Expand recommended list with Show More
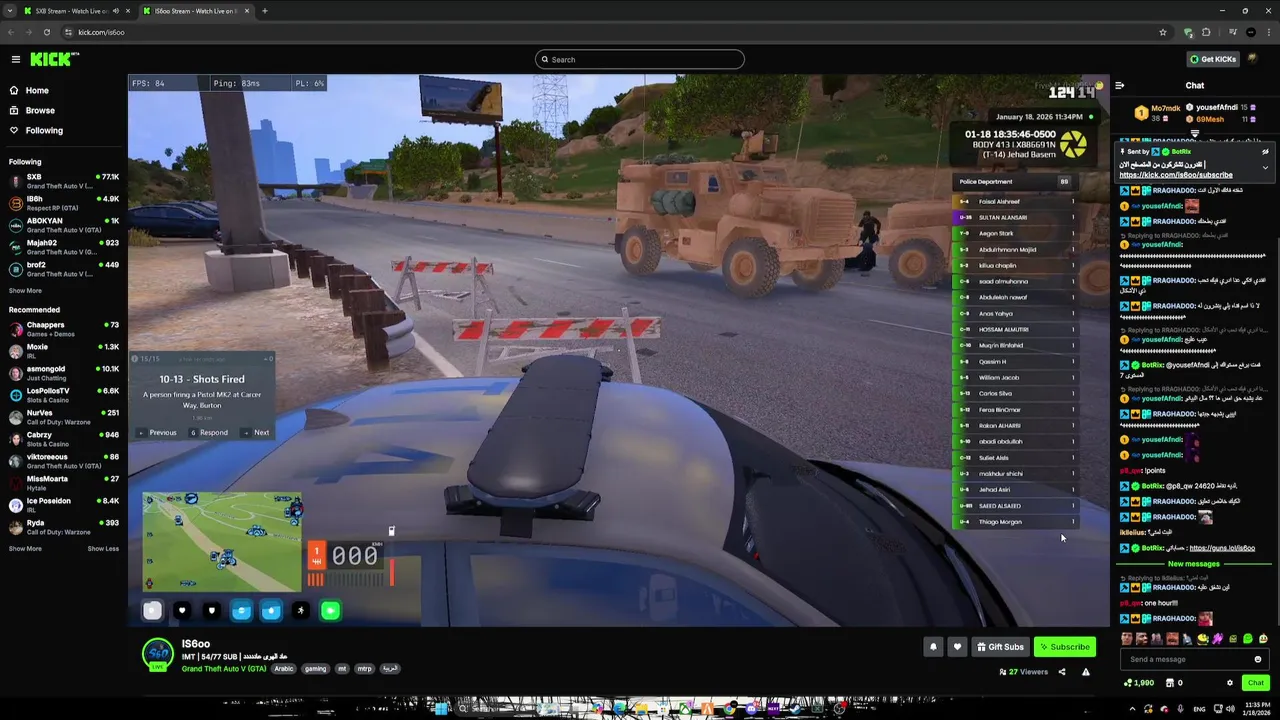This screenshot has width=1280, height=720. click(x=25, y=549)
